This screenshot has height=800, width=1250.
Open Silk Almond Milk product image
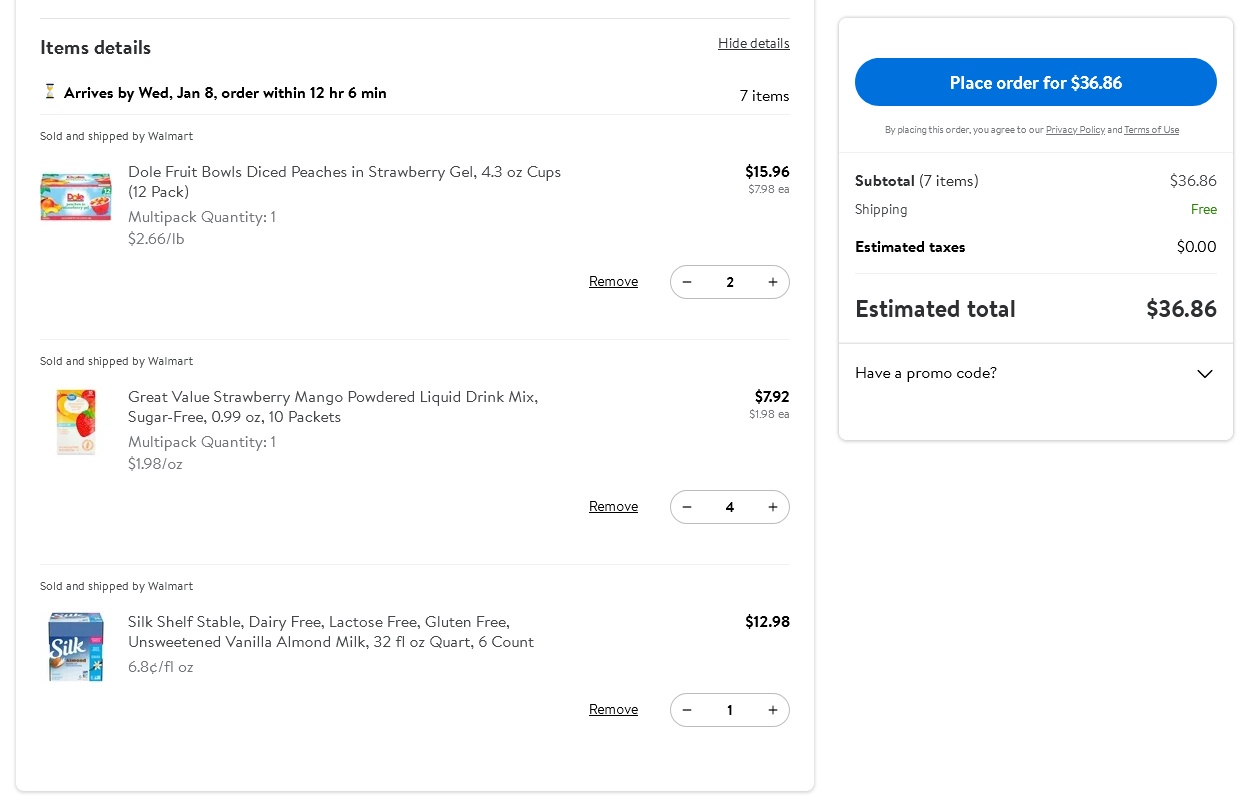tap(76, 647)
